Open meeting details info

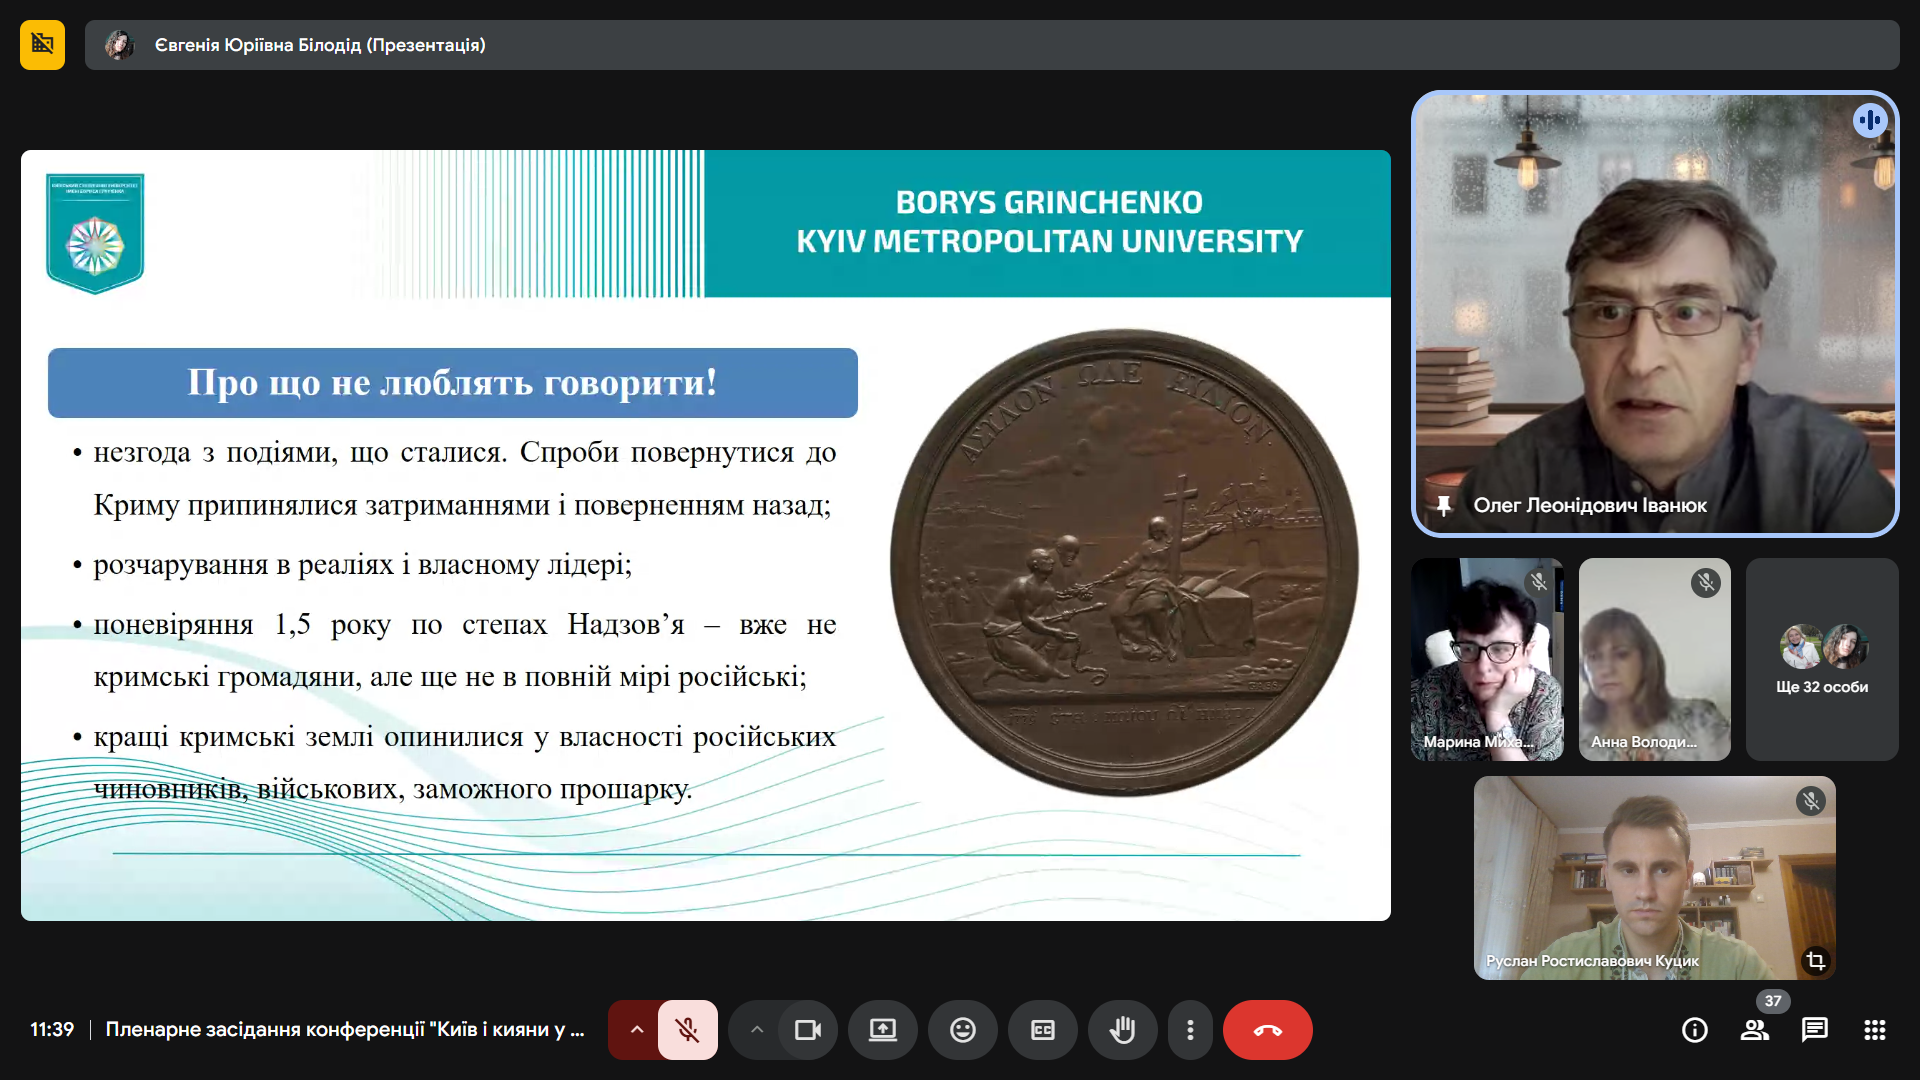[x=1694, y=1030]
